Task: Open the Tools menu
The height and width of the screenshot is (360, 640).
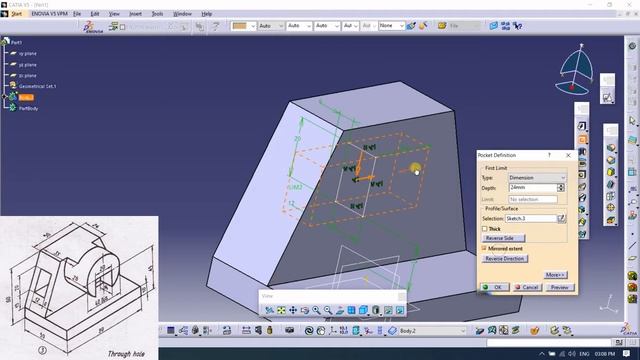Action: (157, 14)
